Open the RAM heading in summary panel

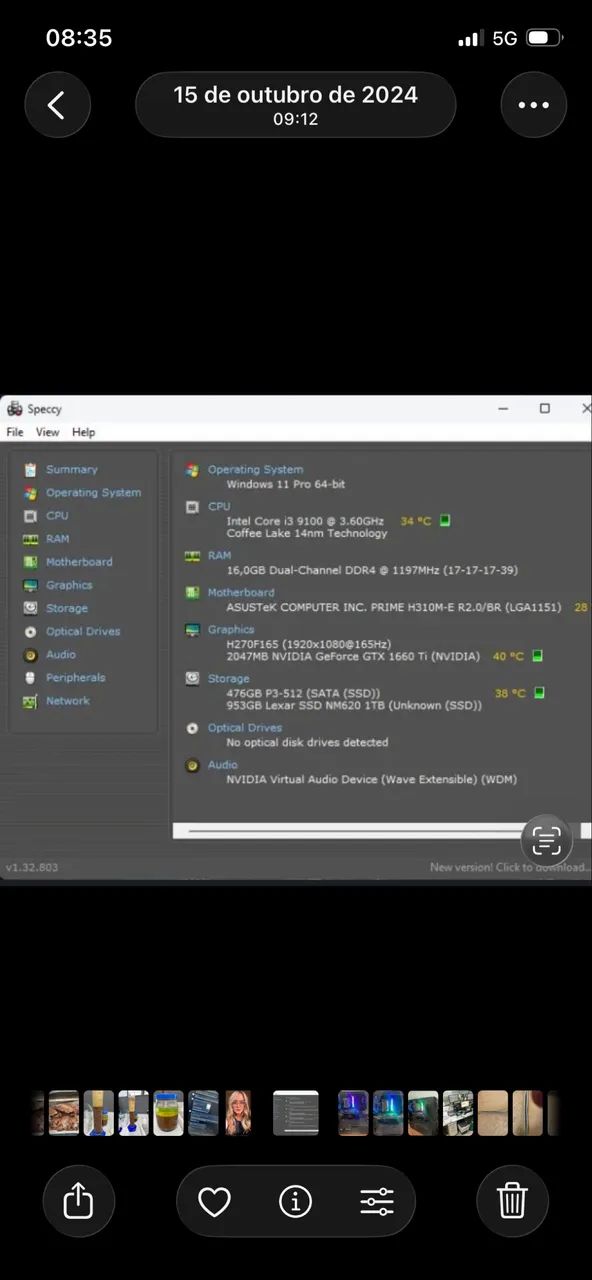(x=219, y=555)
